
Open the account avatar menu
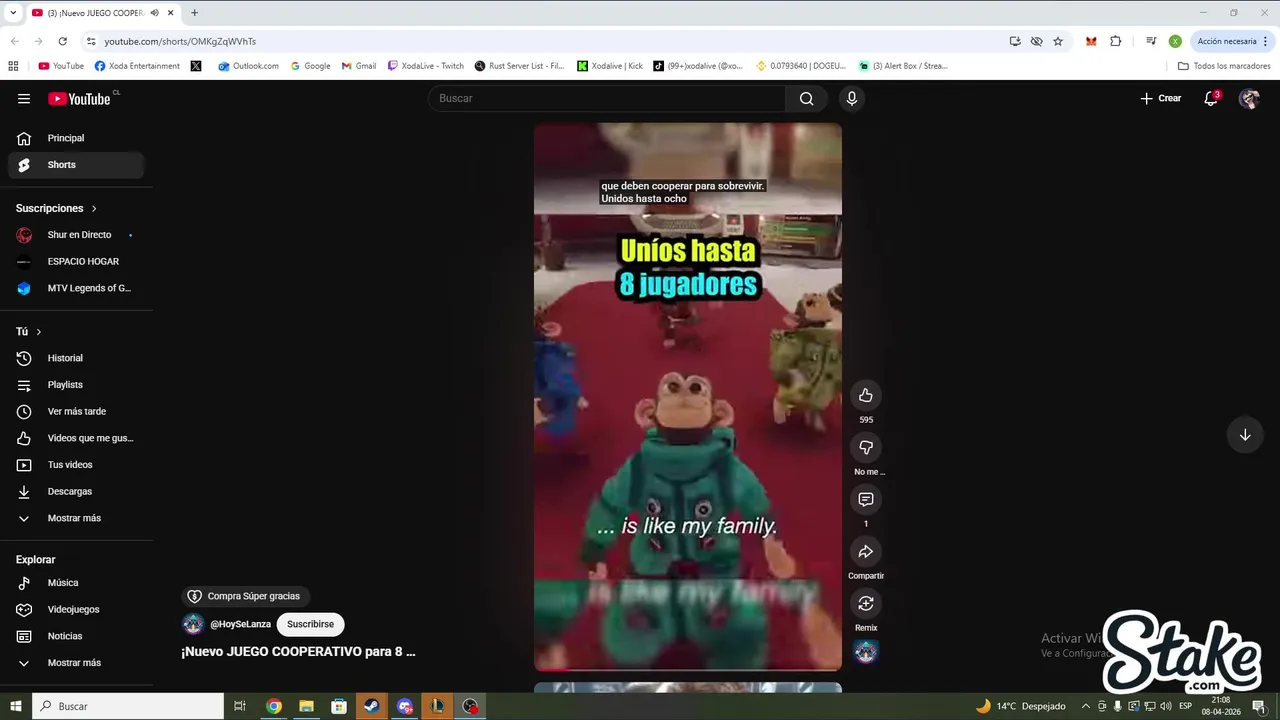pyautogui.click(x=1249, y=98)
